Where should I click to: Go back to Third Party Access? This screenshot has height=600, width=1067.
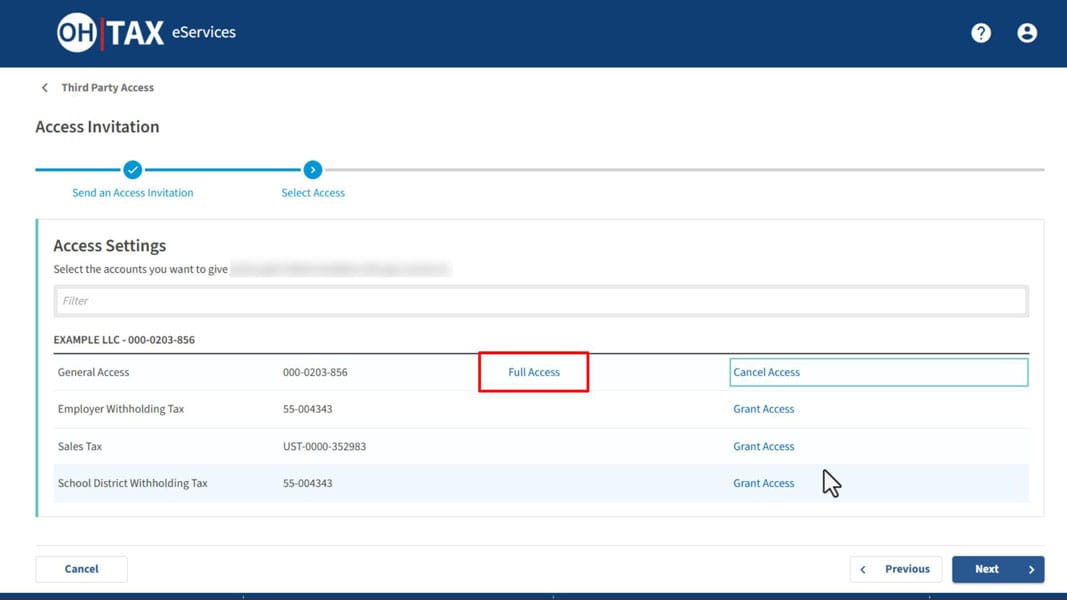108,88
